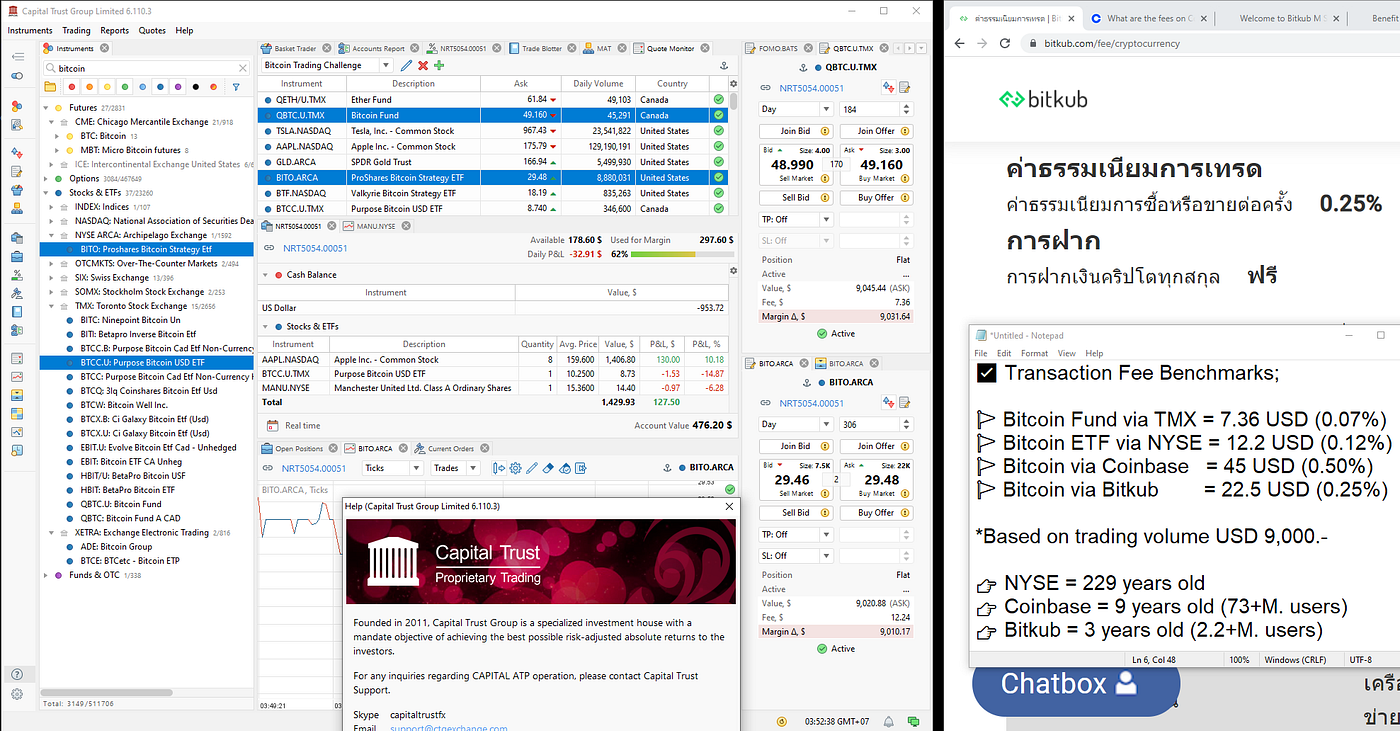This screenshot has width=1400, height=731.
Task: Click the red X delete watchlist icon
Action: pos(423,65)
